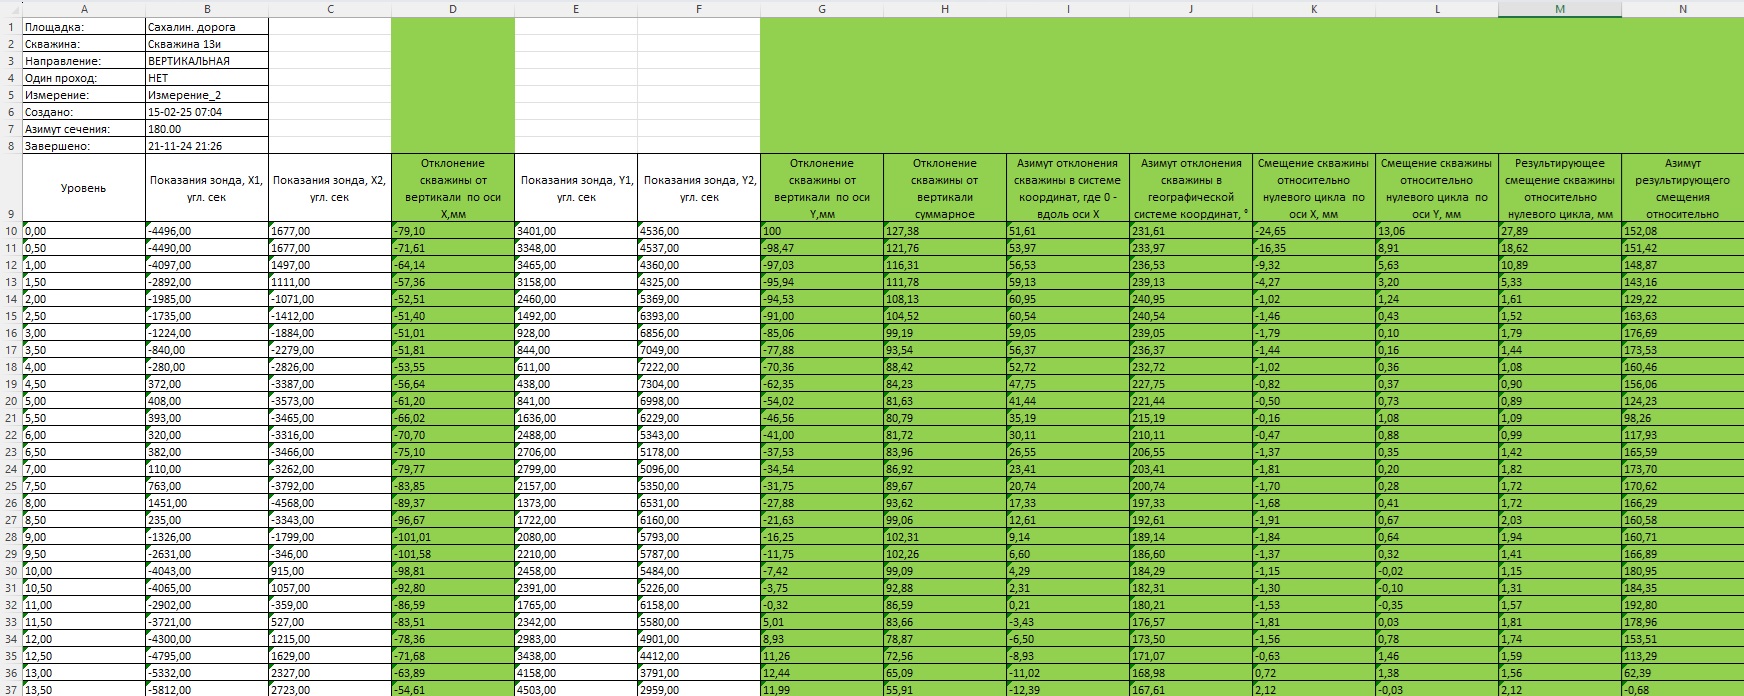
Task: Click the 'Азимут результирующего смещения' header cell
Action: [x=1682, y=188]
